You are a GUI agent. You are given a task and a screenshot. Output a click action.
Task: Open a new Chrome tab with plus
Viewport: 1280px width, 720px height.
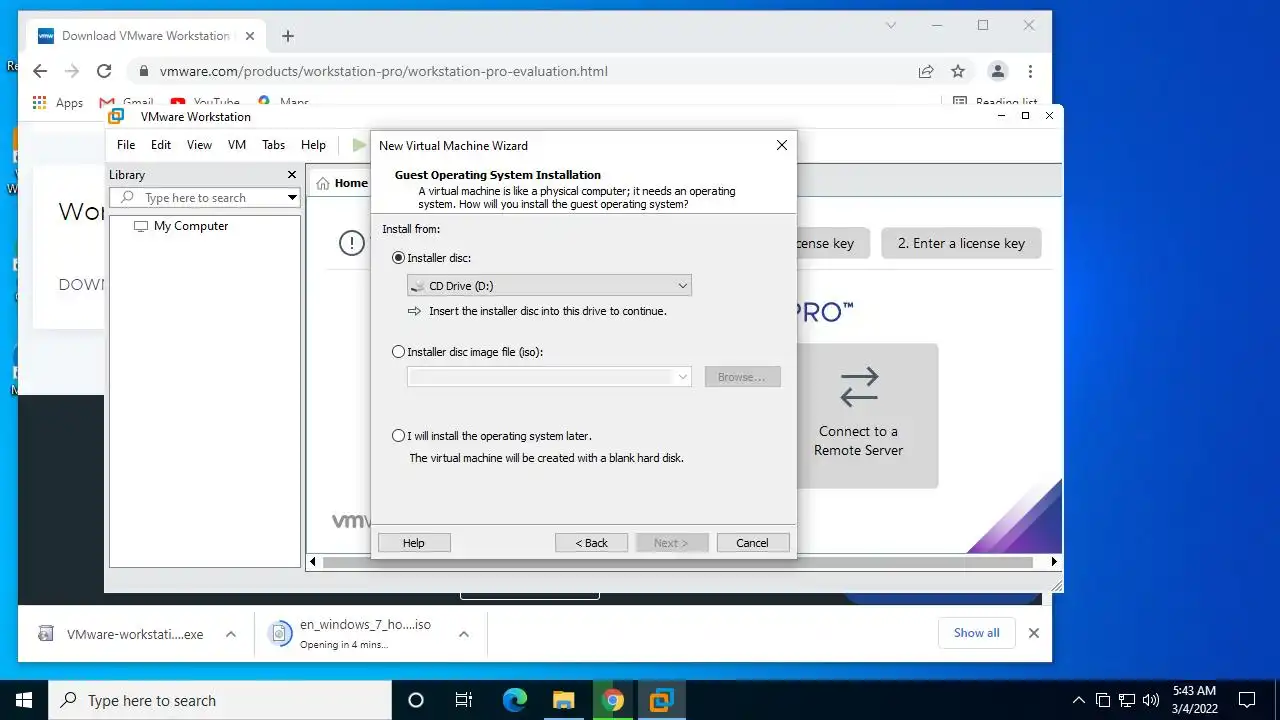pyautogui.click(x=288, y=36)
